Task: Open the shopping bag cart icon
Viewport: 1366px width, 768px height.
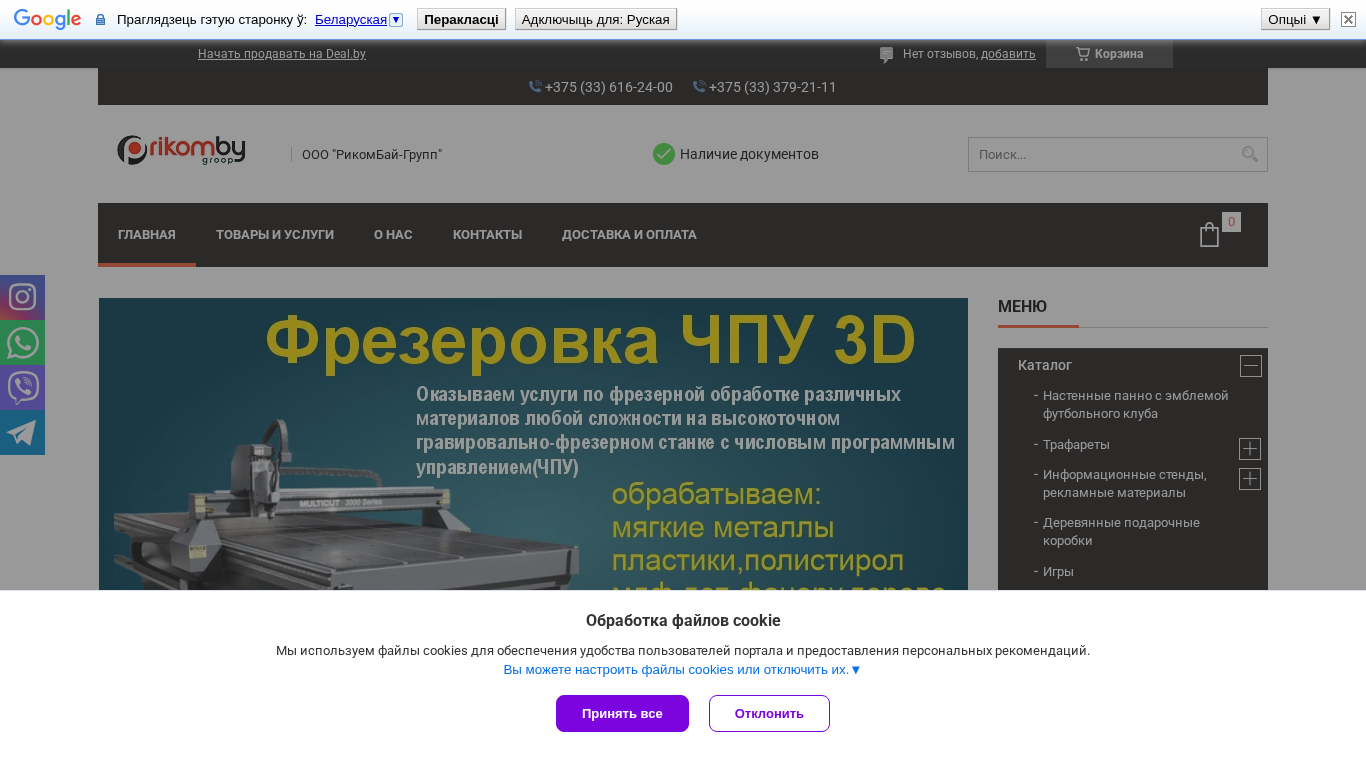Action: coord(1209,234)
